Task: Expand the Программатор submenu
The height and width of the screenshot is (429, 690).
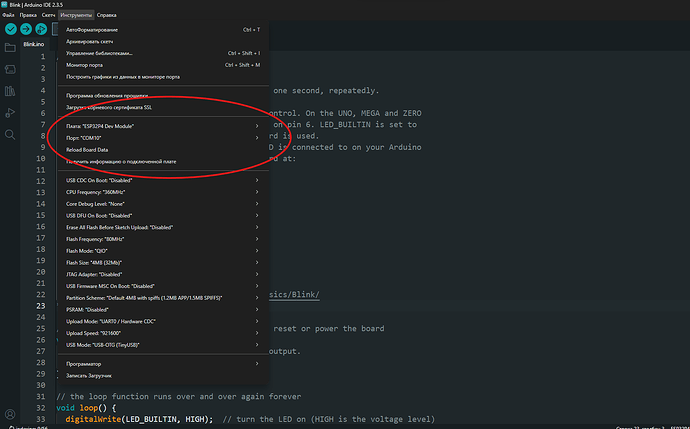Action: pos(163,364)
